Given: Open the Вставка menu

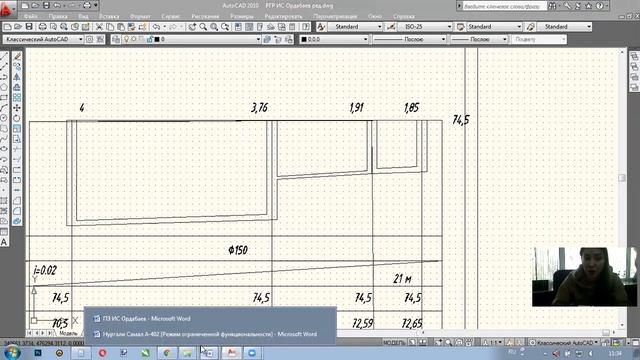Looking at the screenshot, I should point(109,16).
